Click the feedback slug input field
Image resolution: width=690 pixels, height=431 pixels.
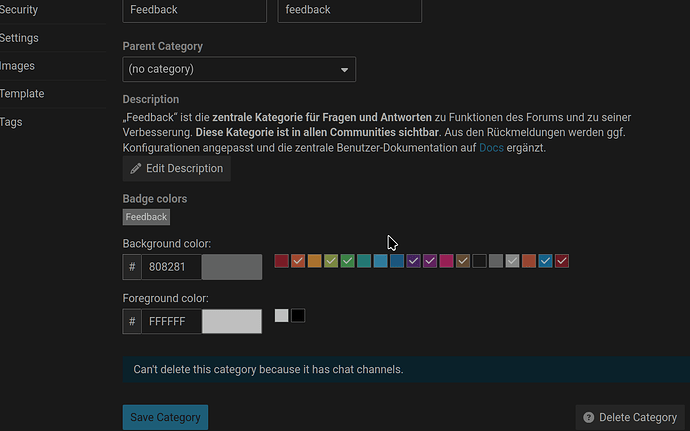[350, 10]
